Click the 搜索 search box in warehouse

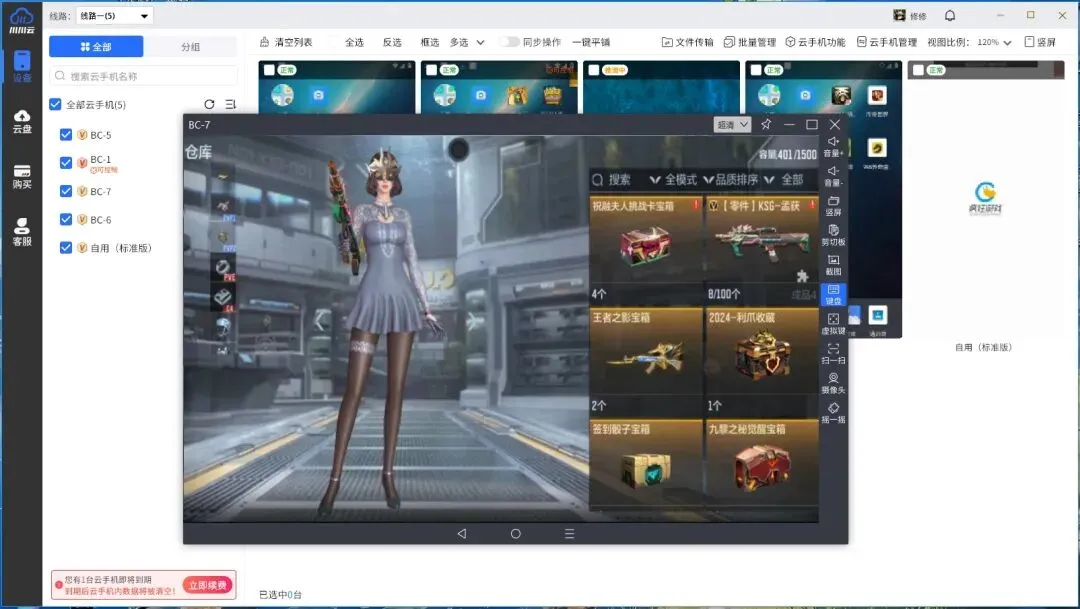[612, 180]
